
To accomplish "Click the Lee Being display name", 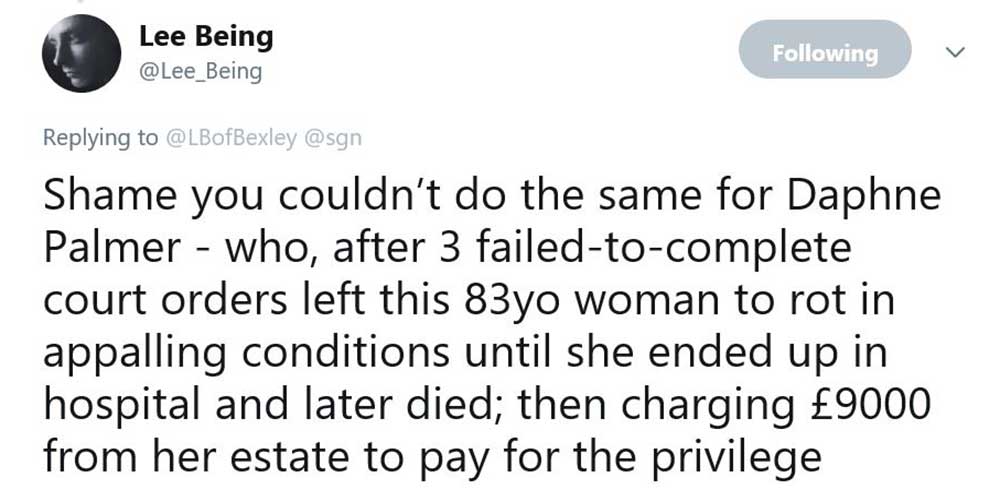I will [x=205, y=37].
